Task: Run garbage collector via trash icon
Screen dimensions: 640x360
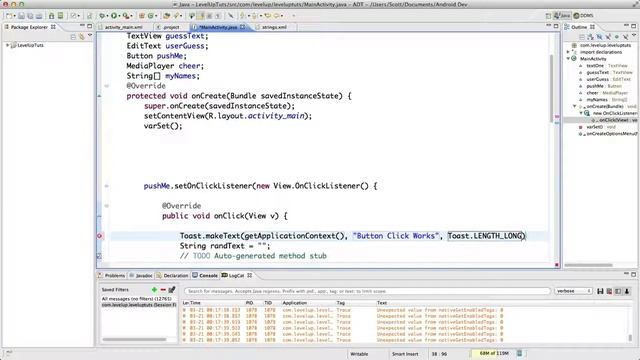Action: tap(520, 353)
